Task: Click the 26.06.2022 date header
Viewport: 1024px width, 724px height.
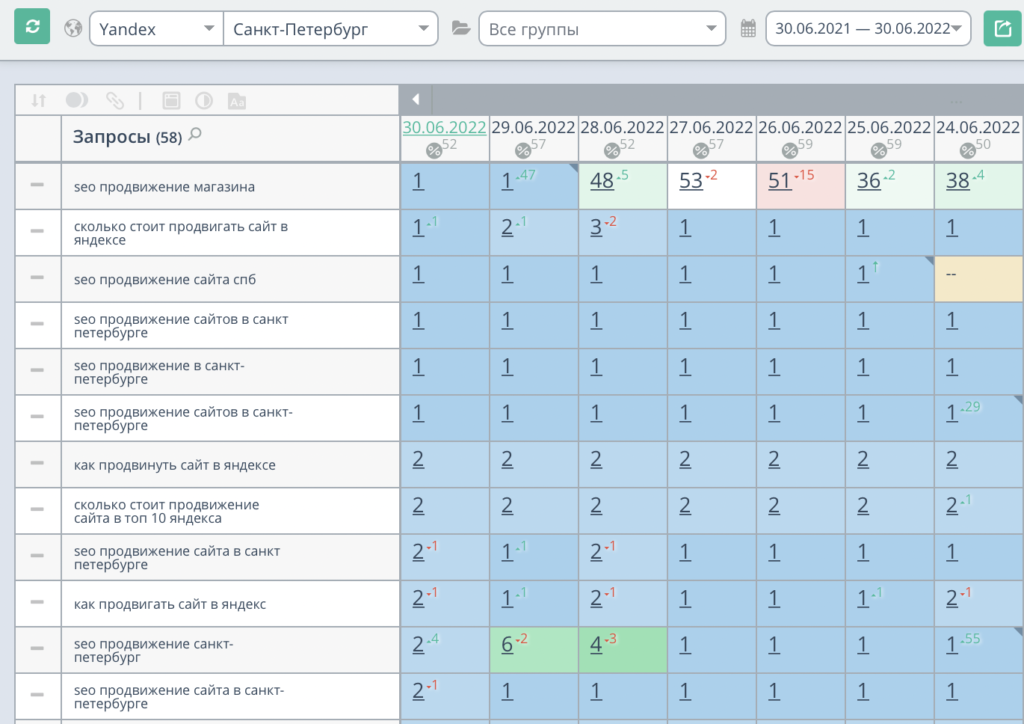Action: click(800, 127)
